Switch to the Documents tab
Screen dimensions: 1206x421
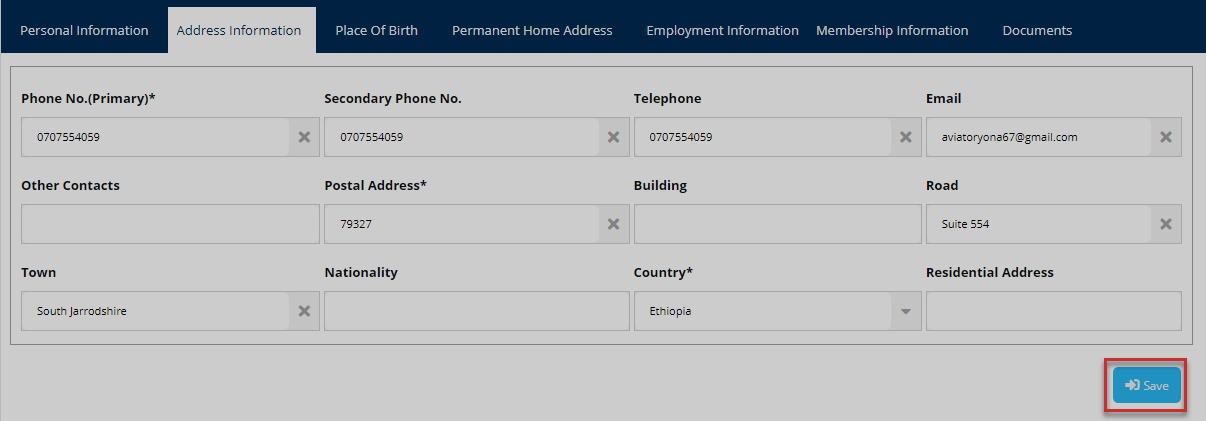(x=1037, y=30)
